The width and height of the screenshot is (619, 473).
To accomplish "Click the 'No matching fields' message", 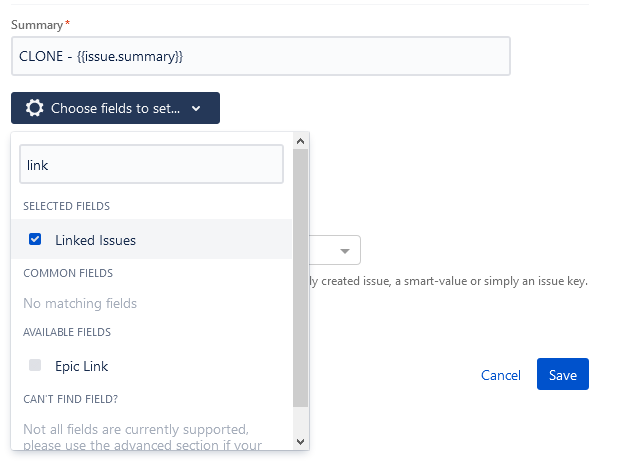I will [x=80, y=303].
